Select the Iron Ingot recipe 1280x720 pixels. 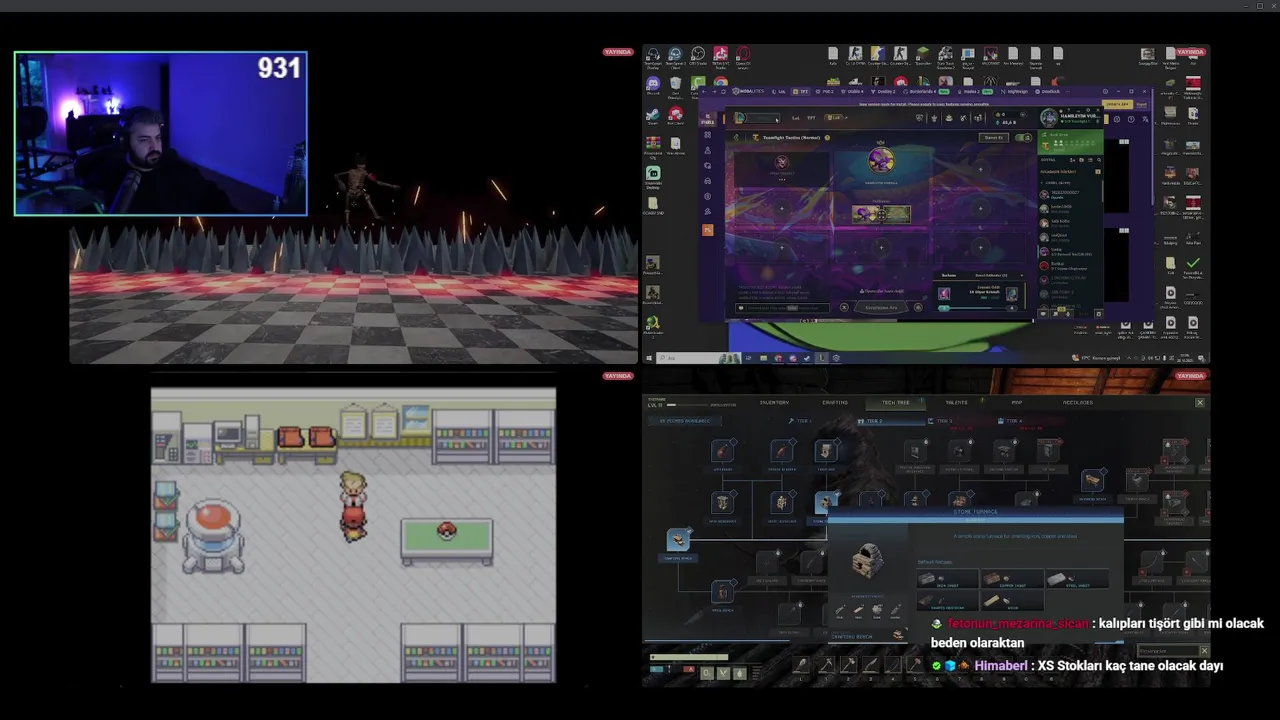pos(947,578)
